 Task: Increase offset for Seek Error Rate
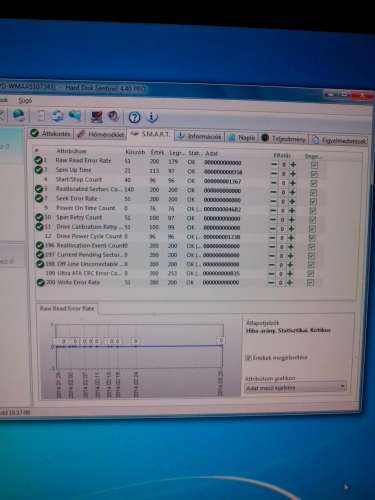[x=292, y=201]
